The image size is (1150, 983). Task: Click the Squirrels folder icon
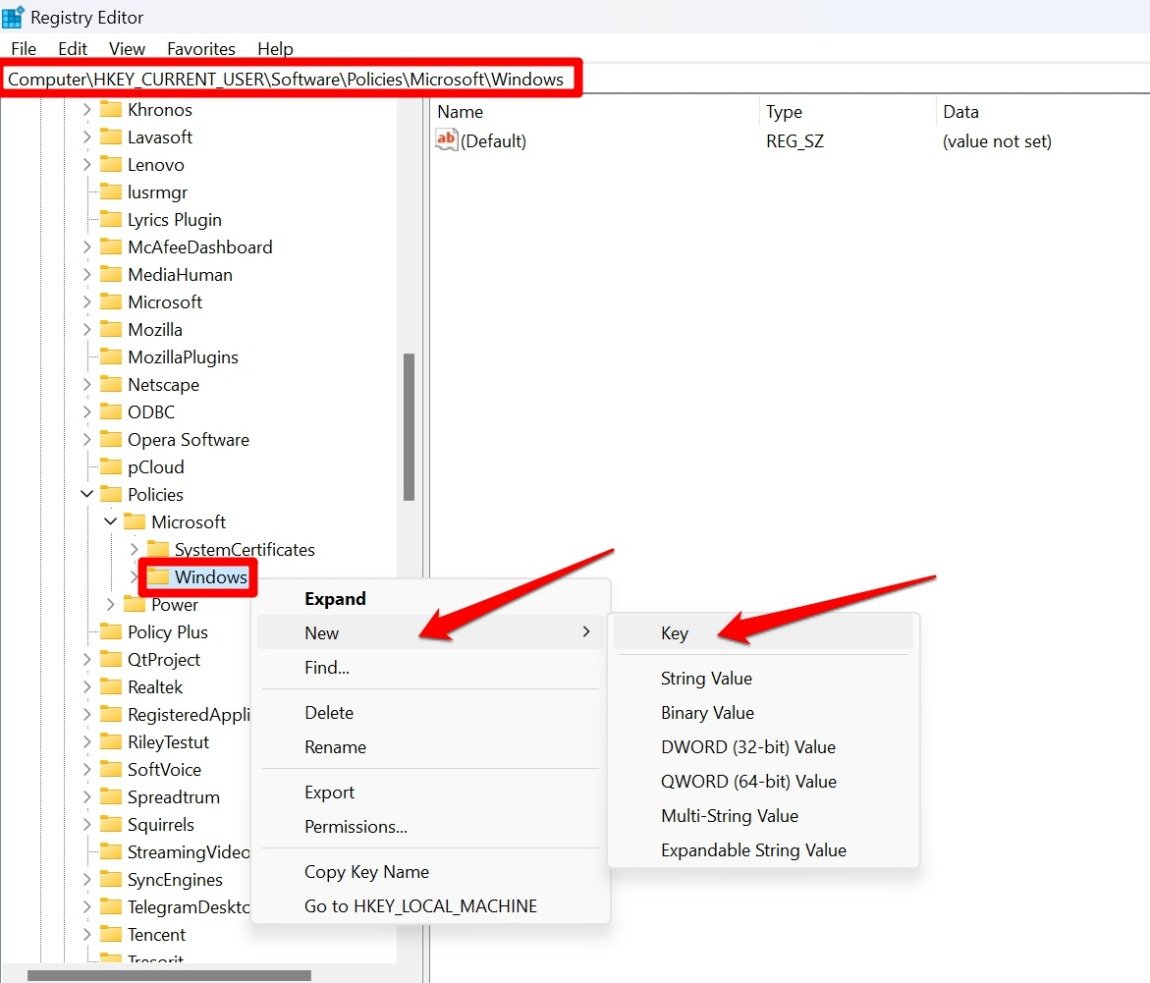[111, 825]
